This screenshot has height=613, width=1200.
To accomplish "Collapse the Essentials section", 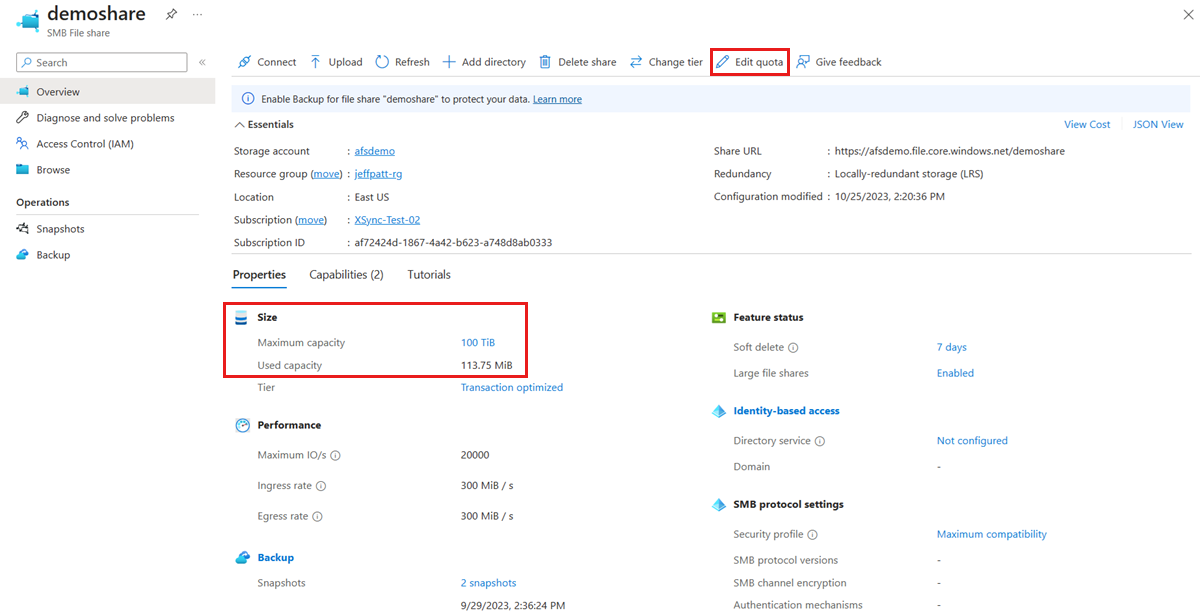I will [264, 124].
